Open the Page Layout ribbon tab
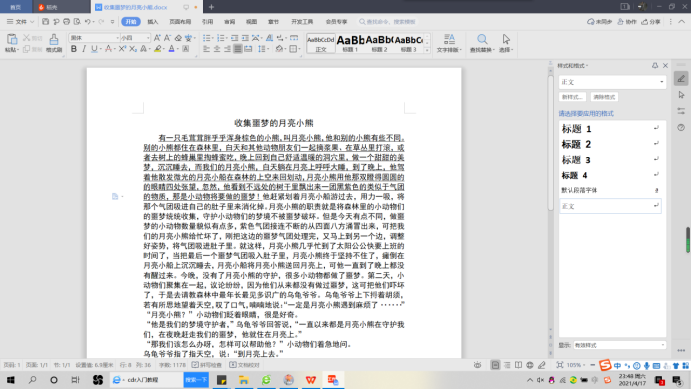The width and height of the screenshot is (692, 389). point(180,22)
